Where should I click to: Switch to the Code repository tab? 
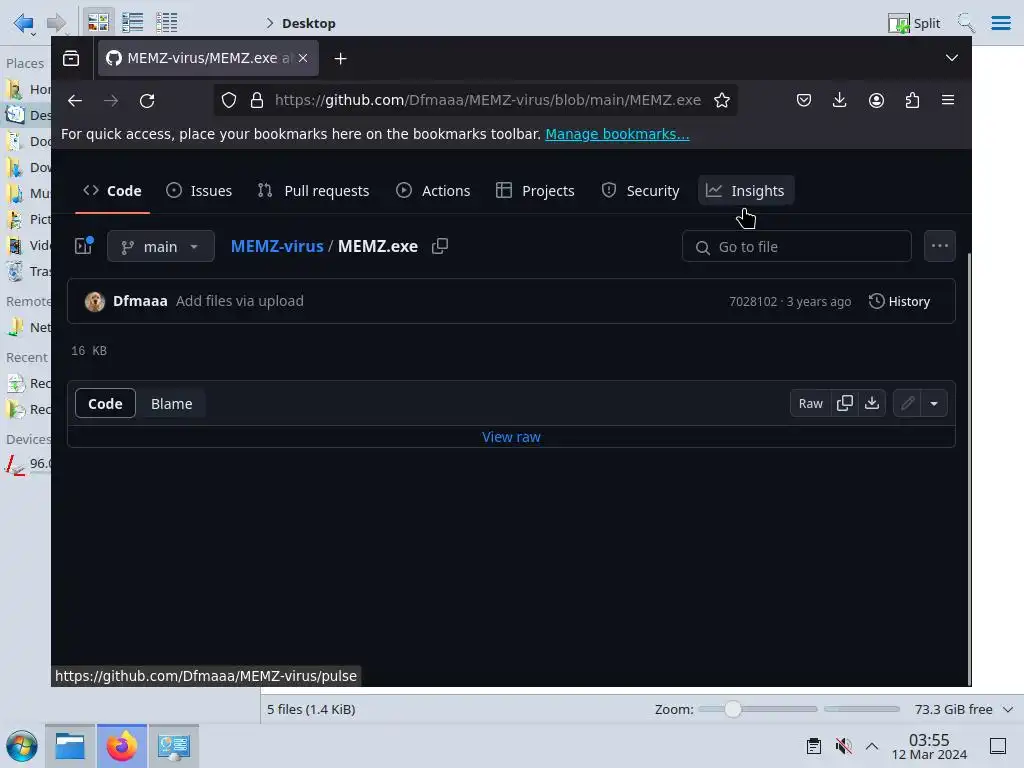tap(112, 191)
